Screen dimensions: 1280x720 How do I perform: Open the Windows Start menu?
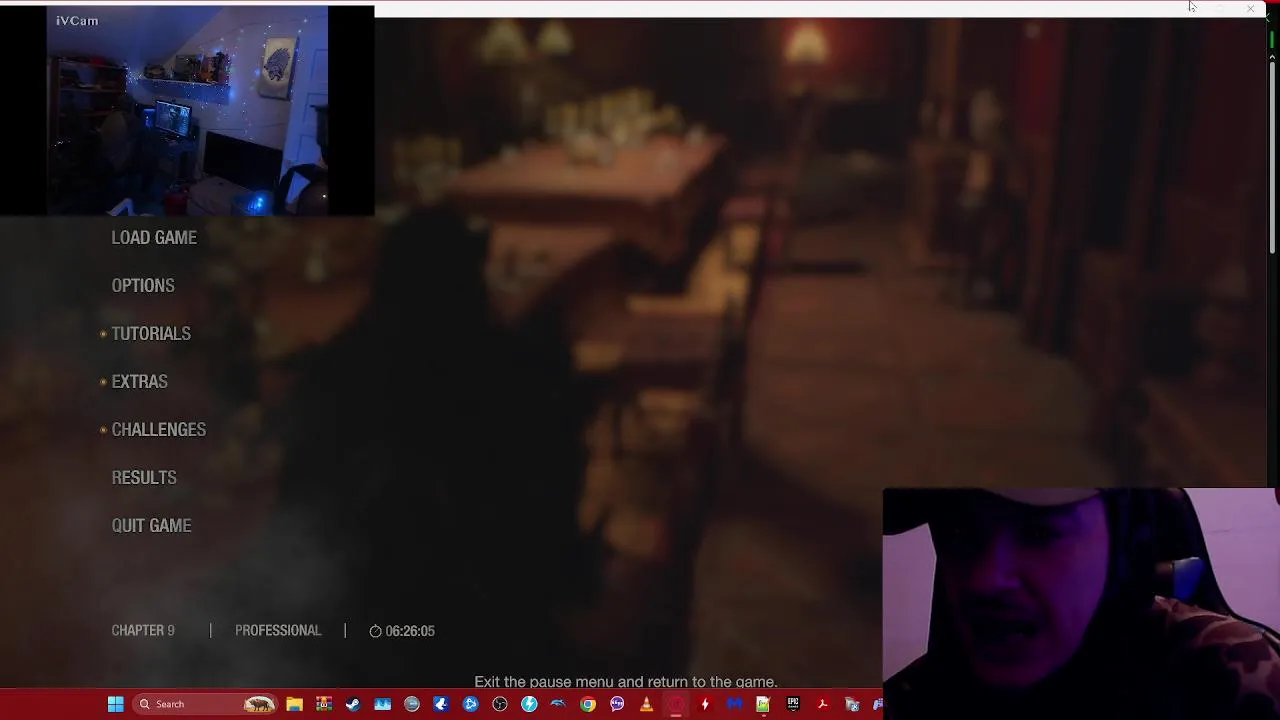point(115,704)
